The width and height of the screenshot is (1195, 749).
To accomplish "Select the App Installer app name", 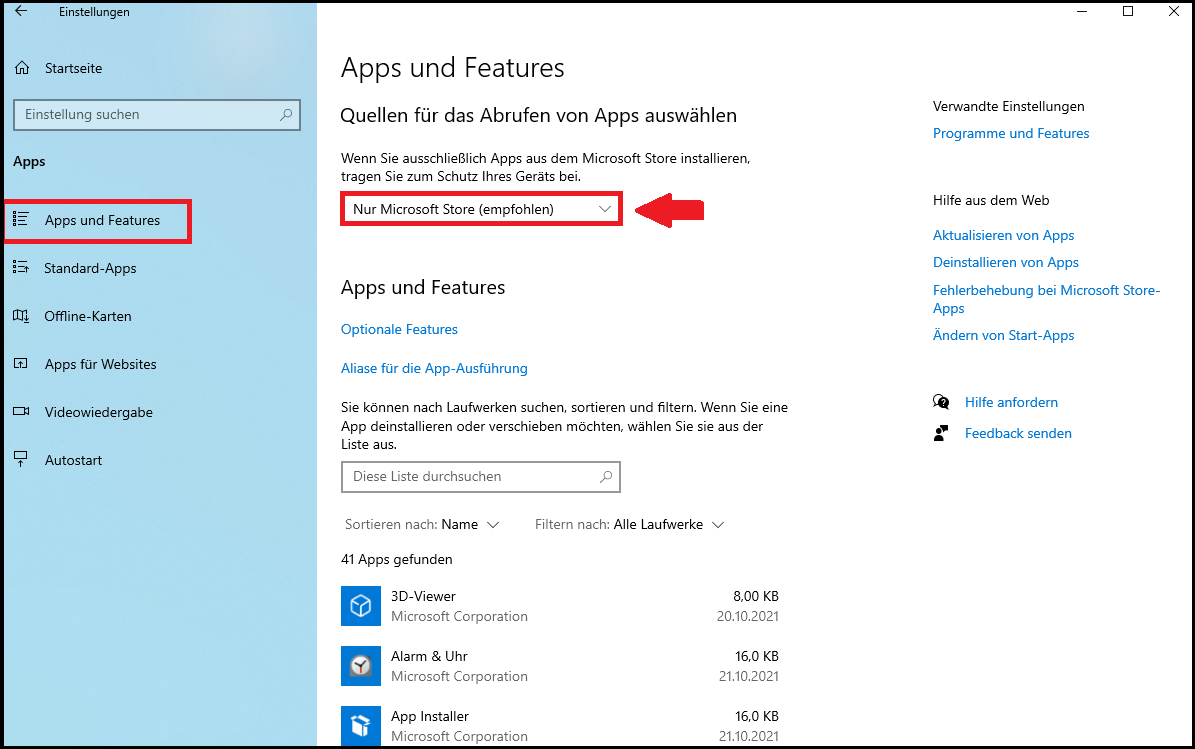I will click(x=430, y=716).
